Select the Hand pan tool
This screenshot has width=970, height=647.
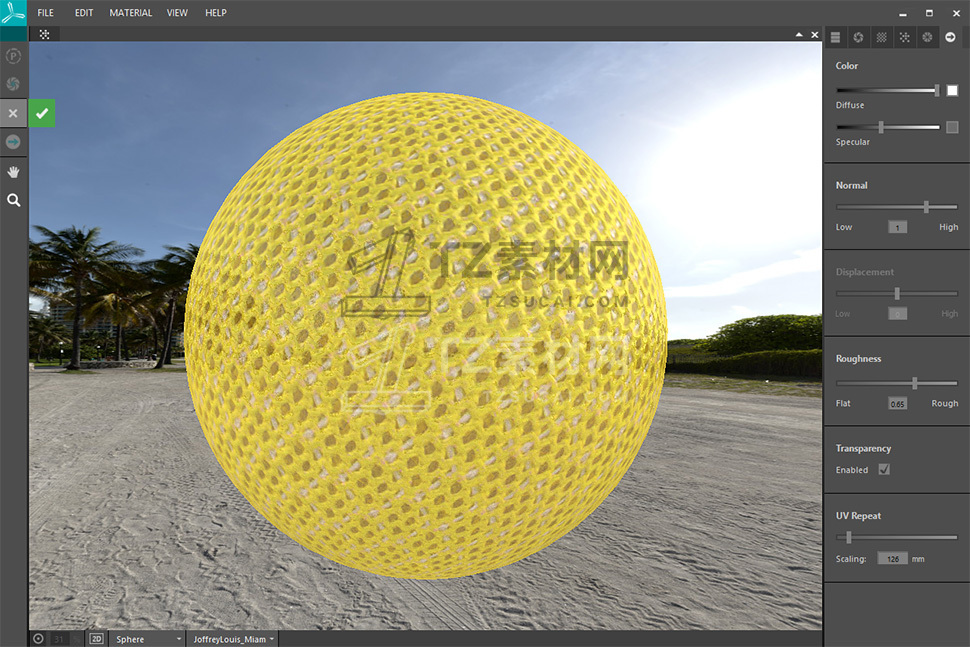click(x=14, y=172)
